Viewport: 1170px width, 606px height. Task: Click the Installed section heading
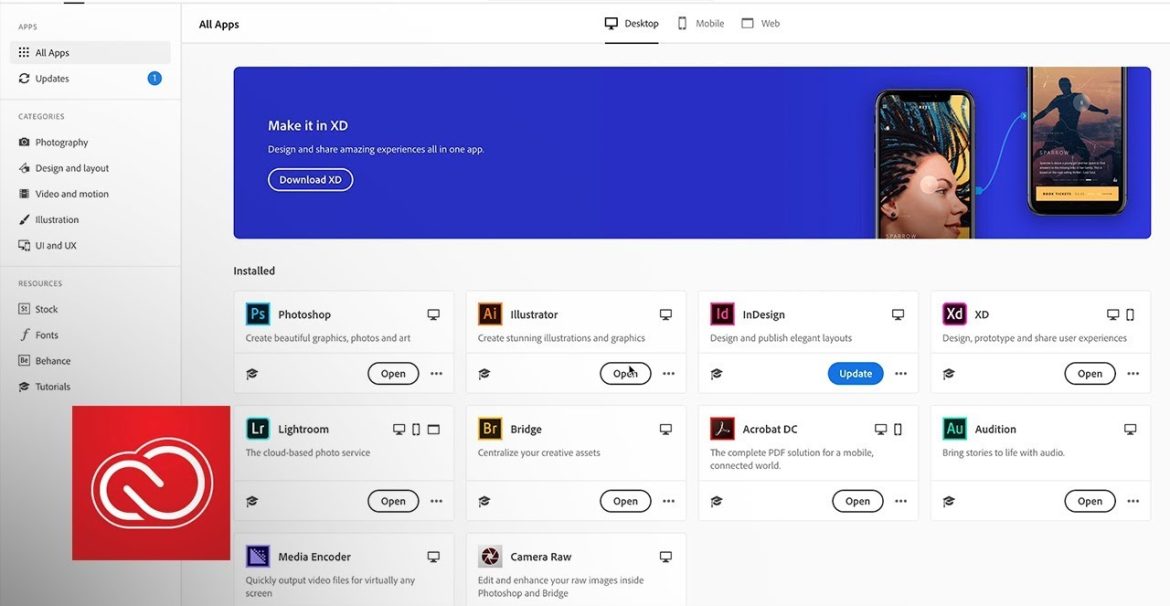pos(254,271)
